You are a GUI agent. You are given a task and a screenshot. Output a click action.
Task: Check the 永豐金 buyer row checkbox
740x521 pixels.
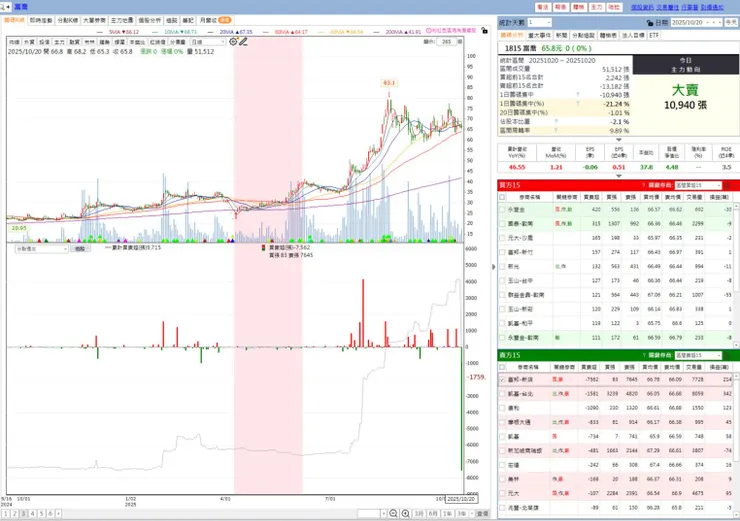pyautogui.click(x=502, y=209)
